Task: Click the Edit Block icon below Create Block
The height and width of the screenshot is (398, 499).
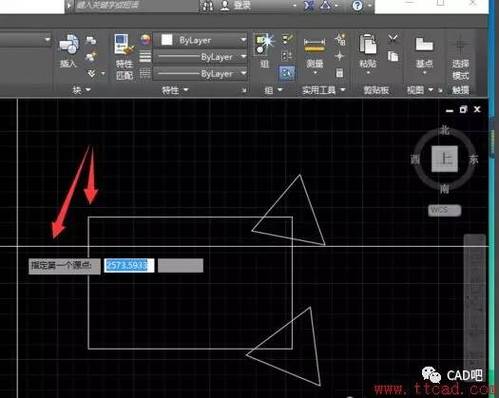Action: [x=91, y=57]
